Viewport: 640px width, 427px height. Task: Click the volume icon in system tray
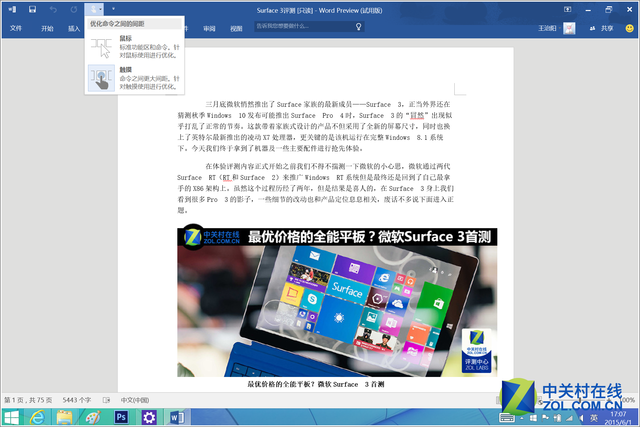click(x=581, y=418)
